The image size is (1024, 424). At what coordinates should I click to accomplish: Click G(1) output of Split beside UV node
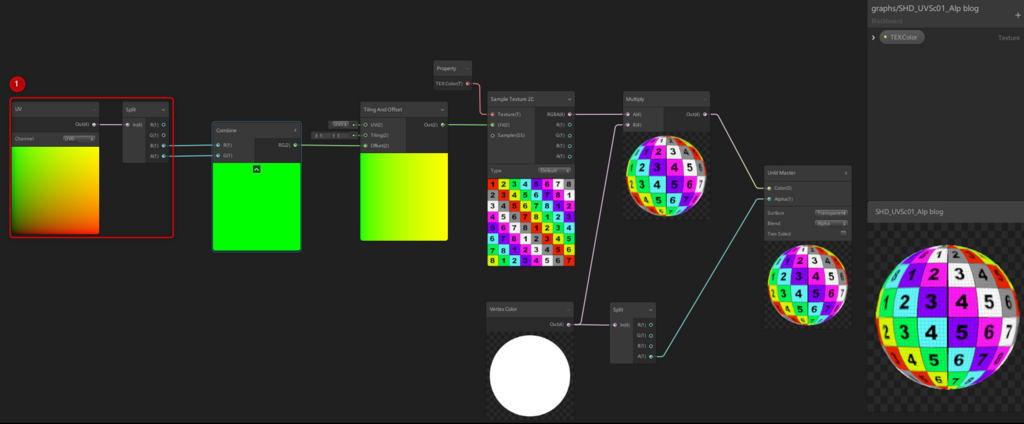pyautogui.click(x=163, y=135)
